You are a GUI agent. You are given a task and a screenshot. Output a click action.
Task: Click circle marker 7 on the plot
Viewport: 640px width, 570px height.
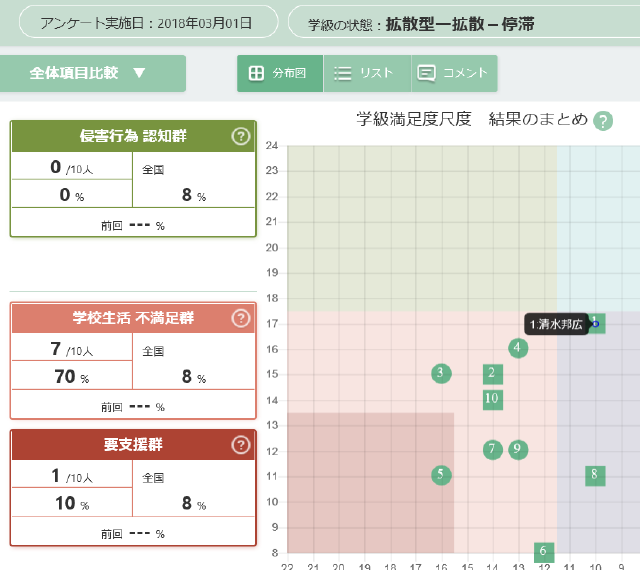coord(492,449)
